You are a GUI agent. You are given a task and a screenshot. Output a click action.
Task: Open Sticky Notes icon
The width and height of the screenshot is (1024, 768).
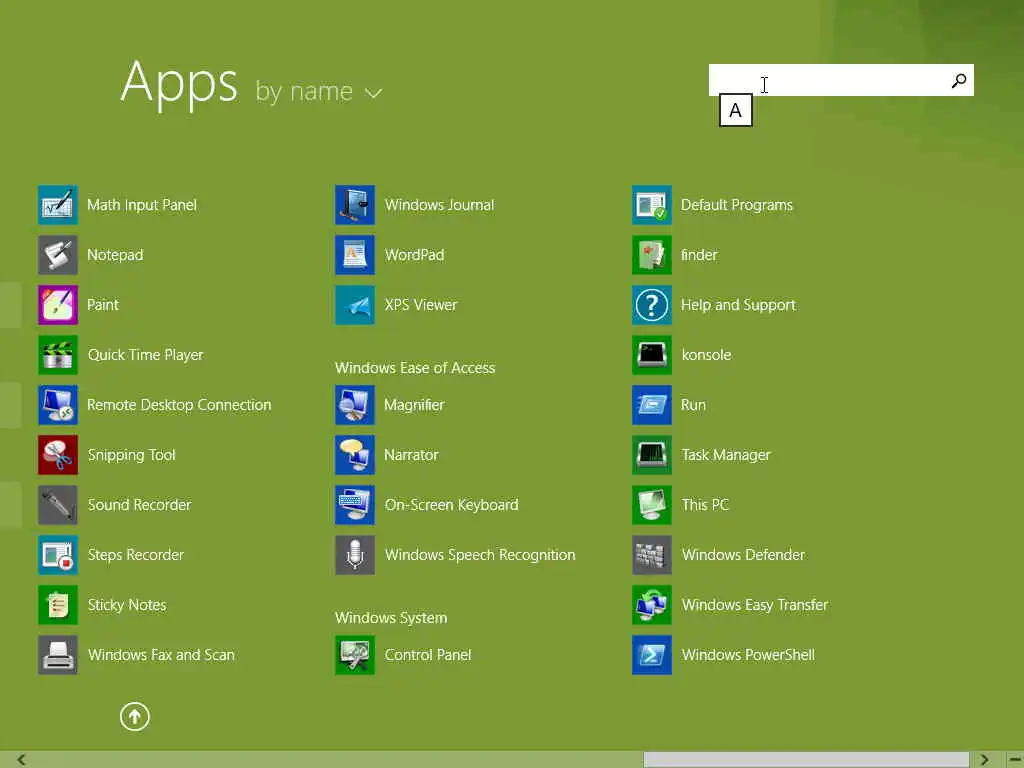coord(57,605)
